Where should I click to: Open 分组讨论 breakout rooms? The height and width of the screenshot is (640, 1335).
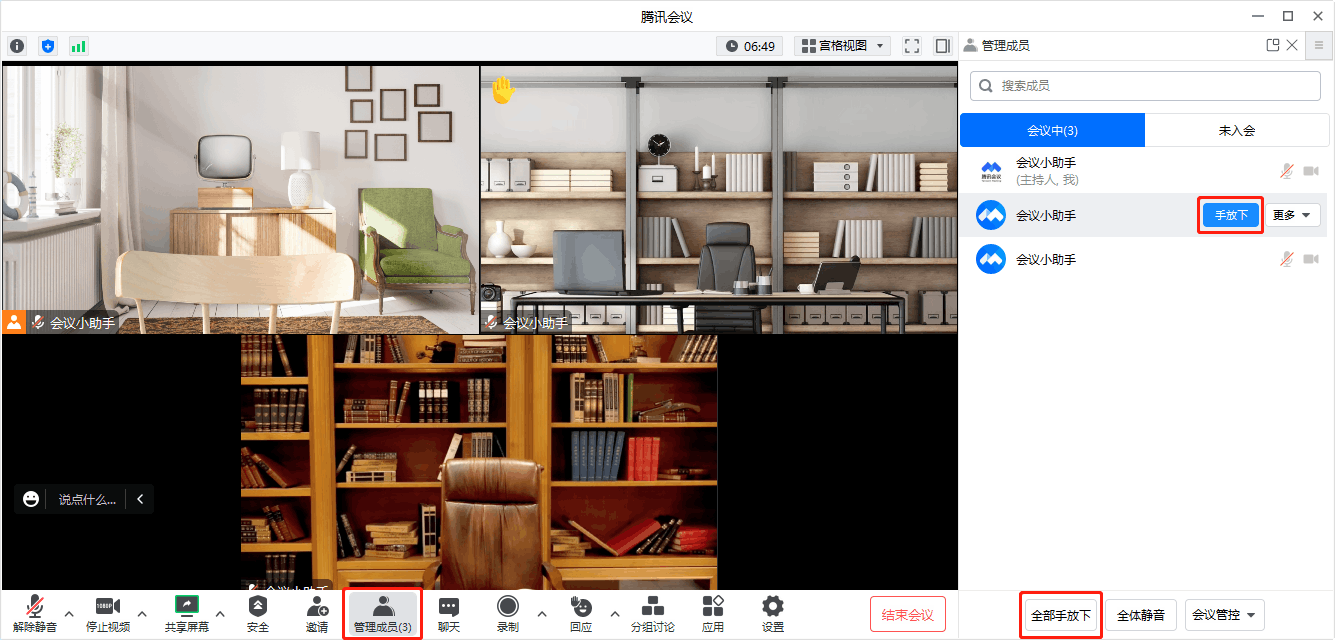[652, 614]
